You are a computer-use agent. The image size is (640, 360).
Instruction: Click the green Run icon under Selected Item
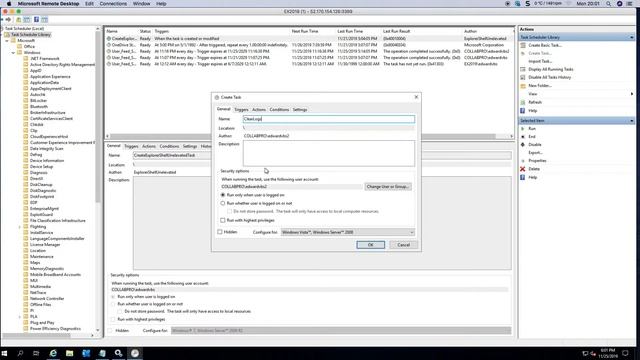point(523,129)
